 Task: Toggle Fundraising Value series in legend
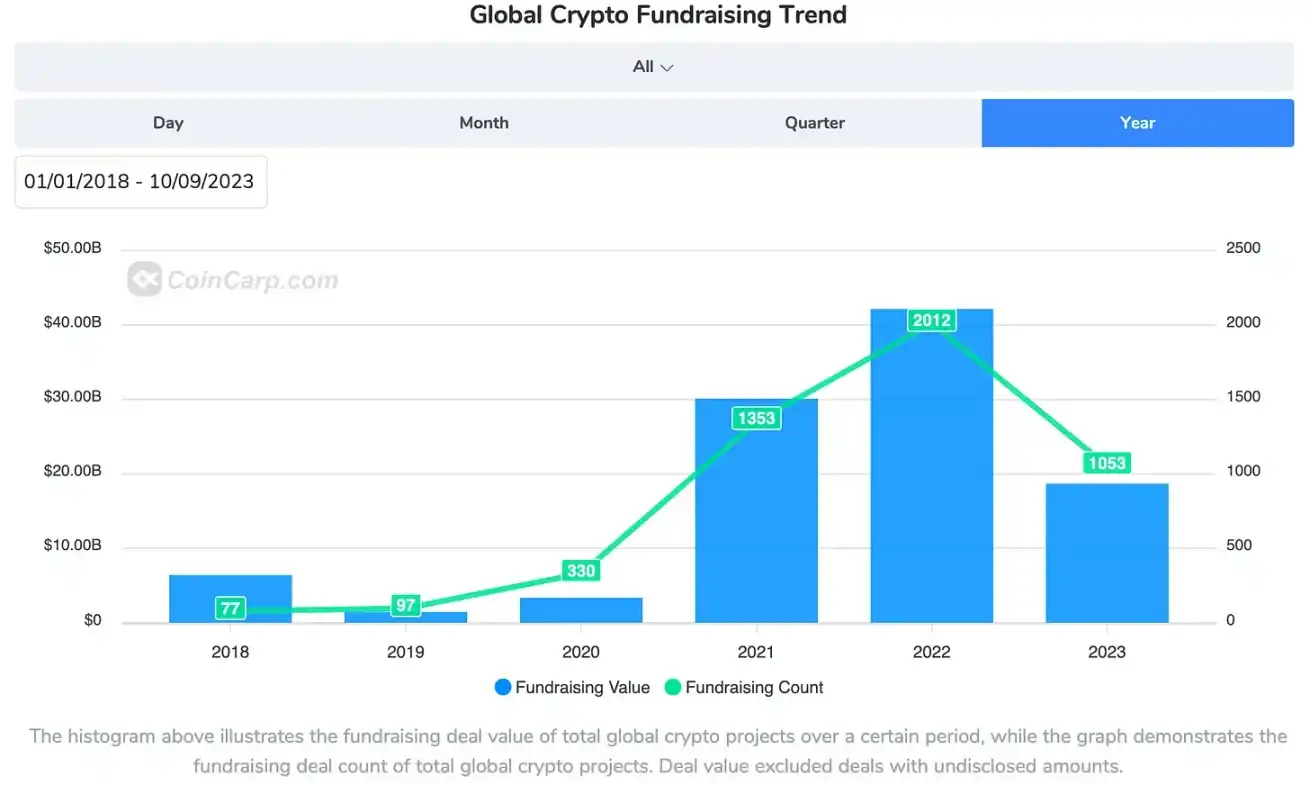pyautogui.click(x=572, y=688)
